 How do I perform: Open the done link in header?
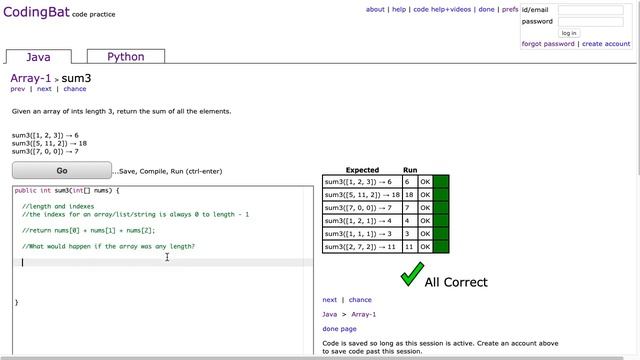coord(486,9)
